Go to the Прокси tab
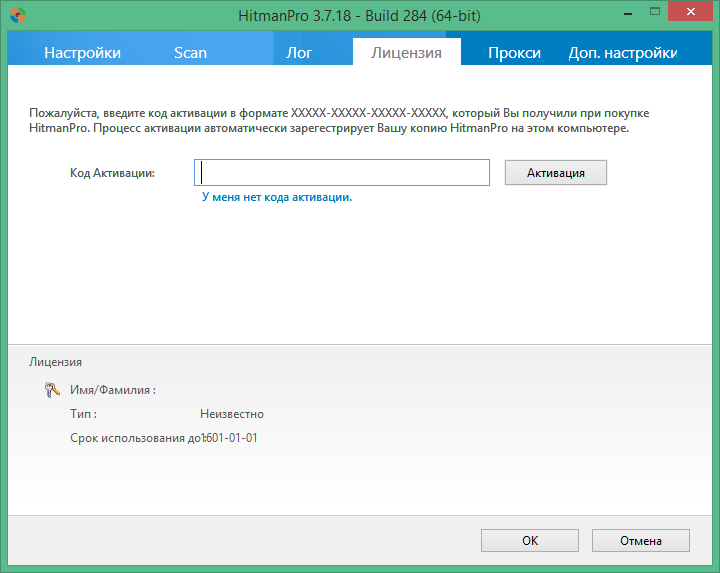720x573 pixels. (514, 53)
